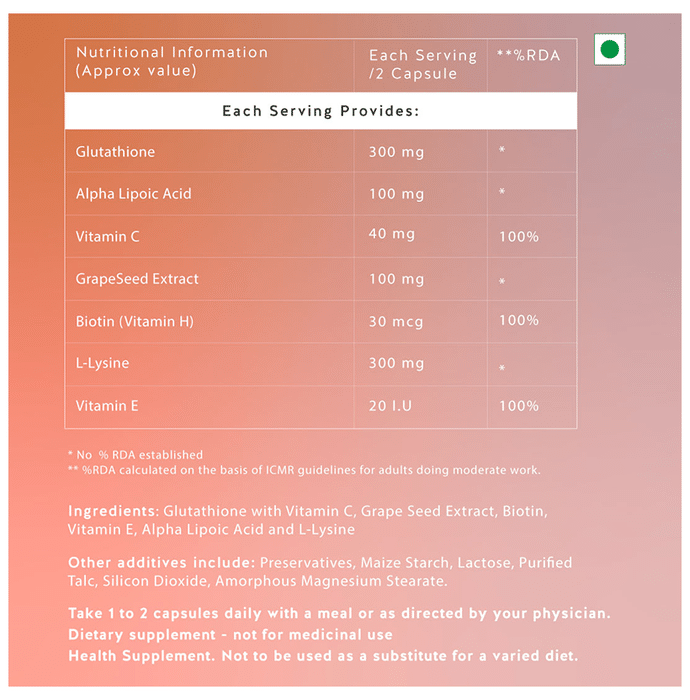The height and width of the screenshot is (700, 690).
Task: Select the Each Serving /2 Capsule column header
Action: point(415,65)
